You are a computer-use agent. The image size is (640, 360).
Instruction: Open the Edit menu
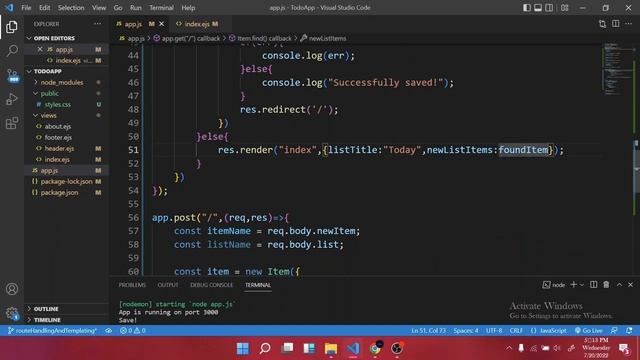[x=44, y=8]
